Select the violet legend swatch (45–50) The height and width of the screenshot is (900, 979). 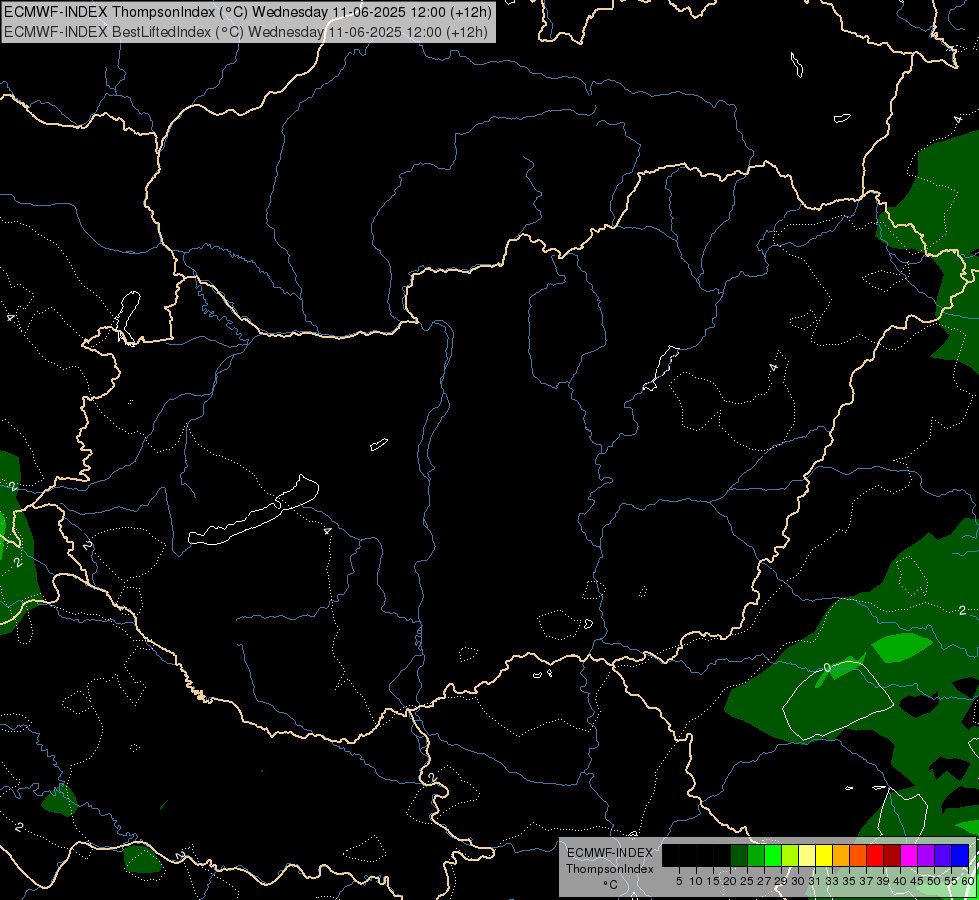tap(926, 855)
